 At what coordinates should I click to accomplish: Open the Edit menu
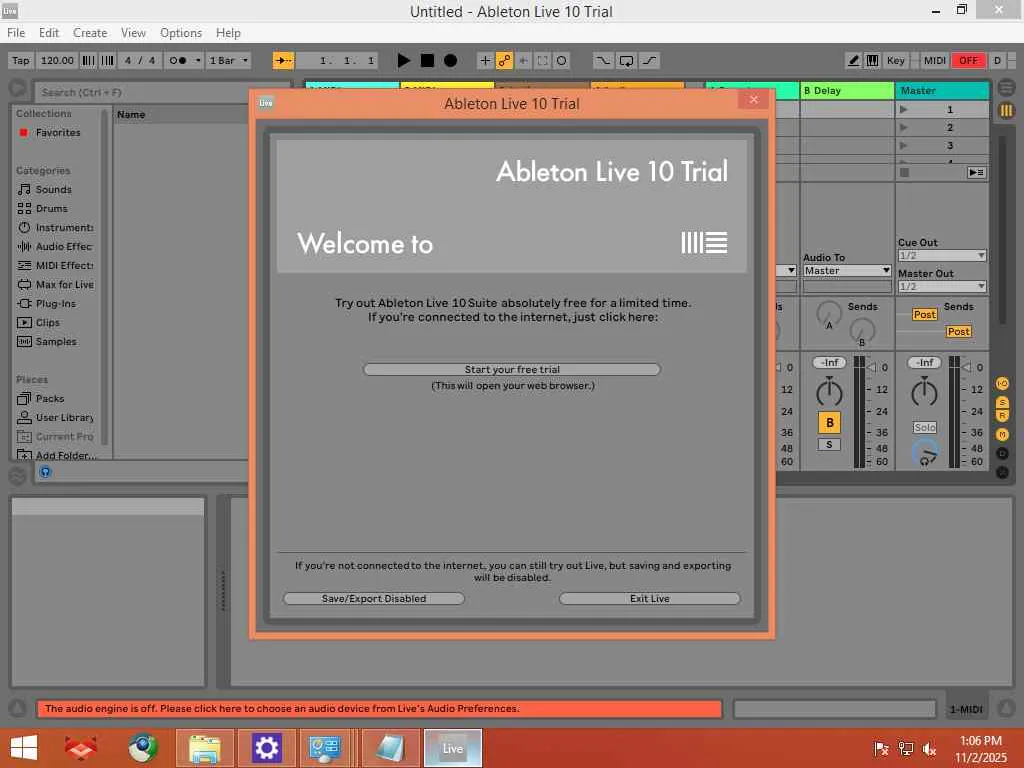tap(48, 33)
